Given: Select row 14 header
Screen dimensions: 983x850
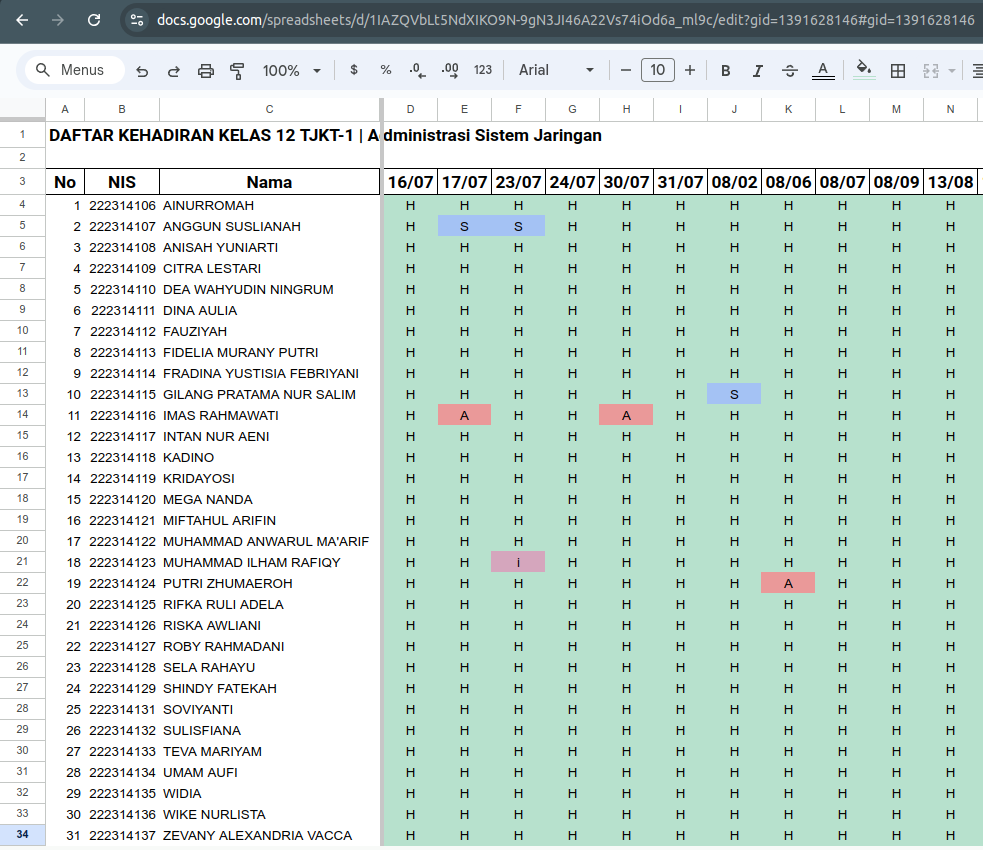Looking at the screenshot, I should pos(23,414).
